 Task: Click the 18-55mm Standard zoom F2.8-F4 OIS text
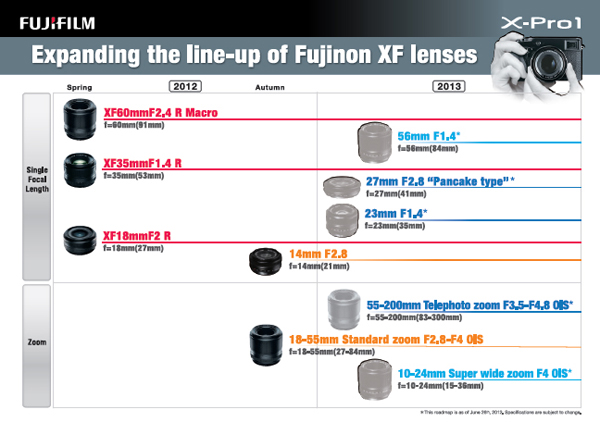(386, 339)
